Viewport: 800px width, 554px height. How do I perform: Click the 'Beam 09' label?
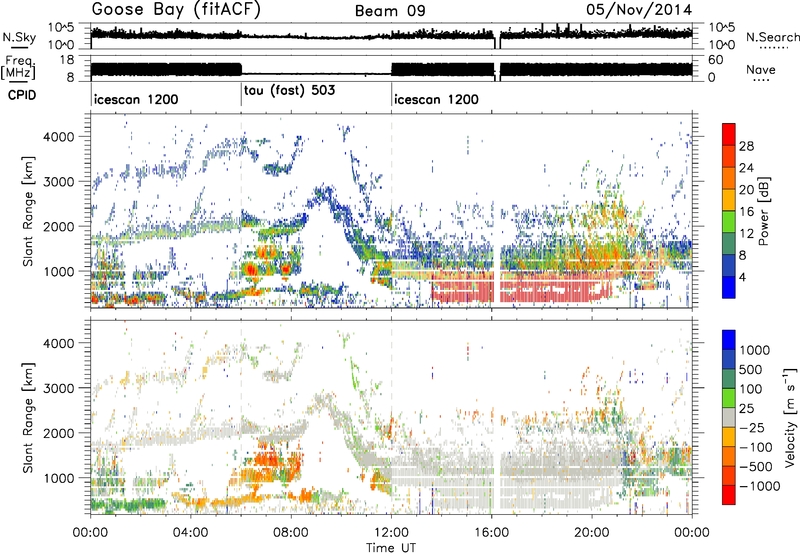[x=390, y=11]
